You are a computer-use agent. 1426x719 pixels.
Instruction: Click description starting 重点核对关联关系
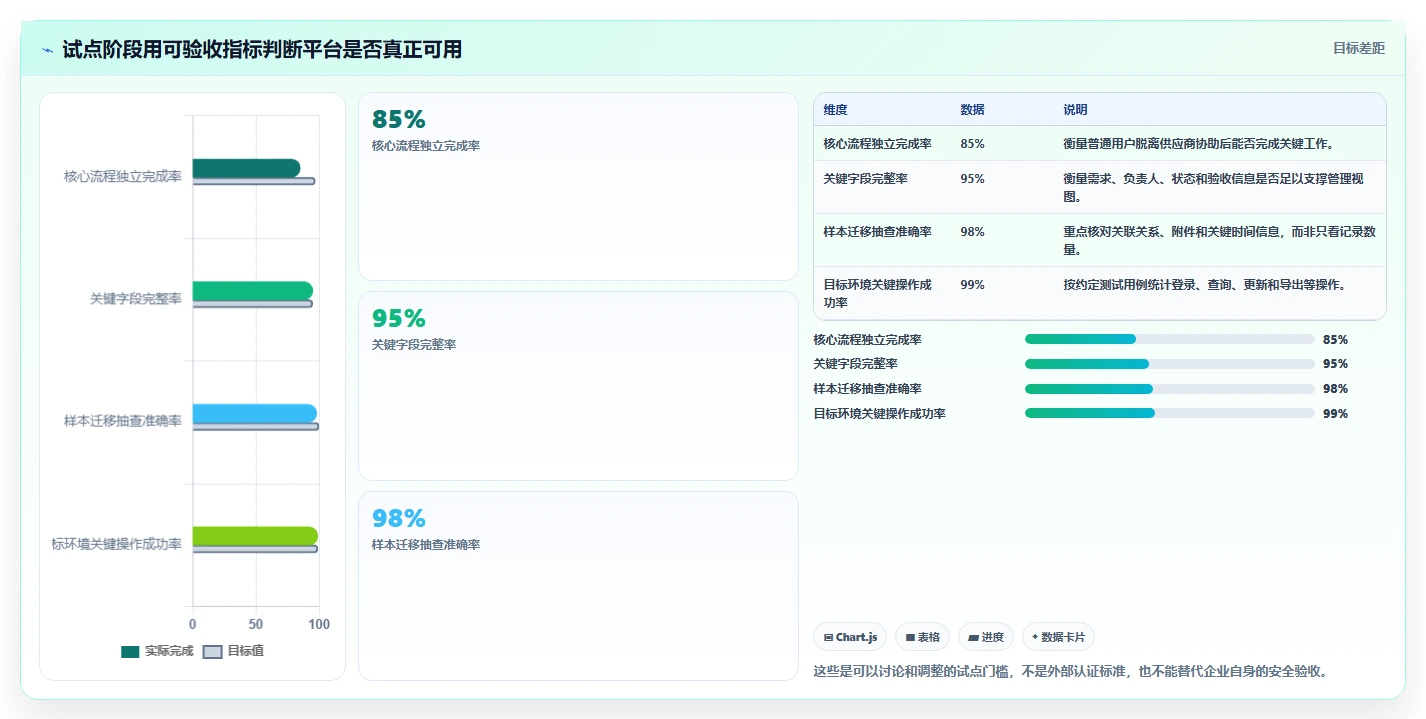1220,241
